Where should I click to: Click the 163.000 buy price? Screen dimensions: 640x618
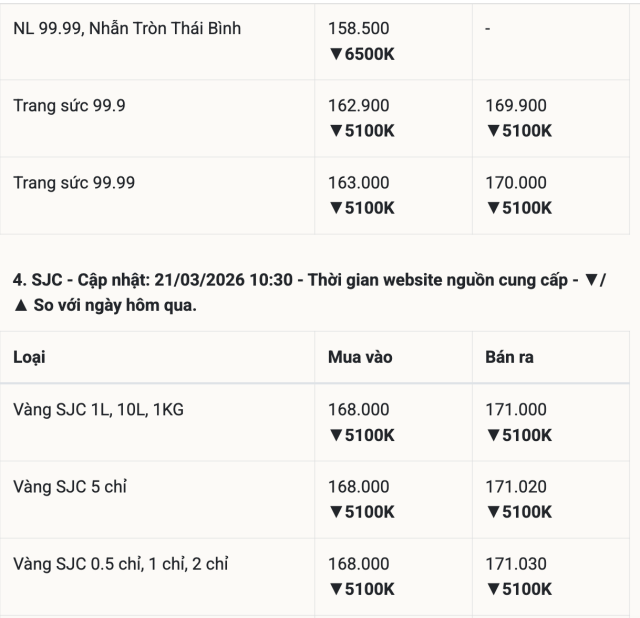point(359,183)
